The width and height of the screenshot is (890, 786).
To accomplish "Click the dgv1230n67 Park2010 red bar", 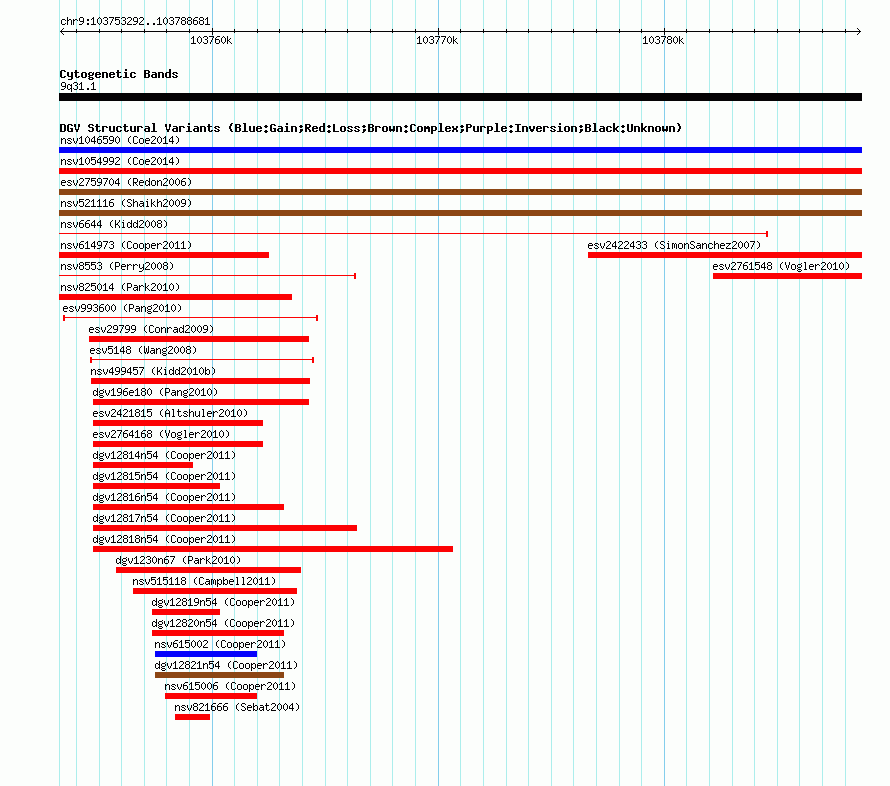I will coord(208,570).
